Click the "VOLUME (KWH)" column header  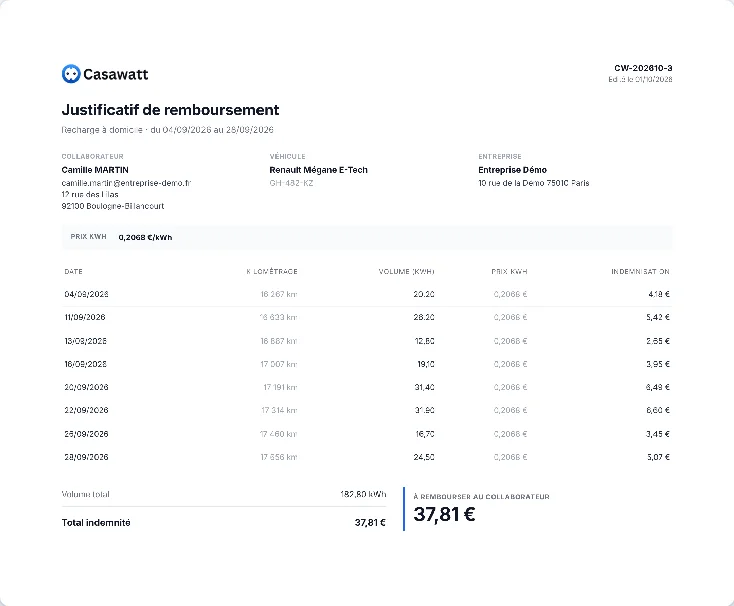406,271
